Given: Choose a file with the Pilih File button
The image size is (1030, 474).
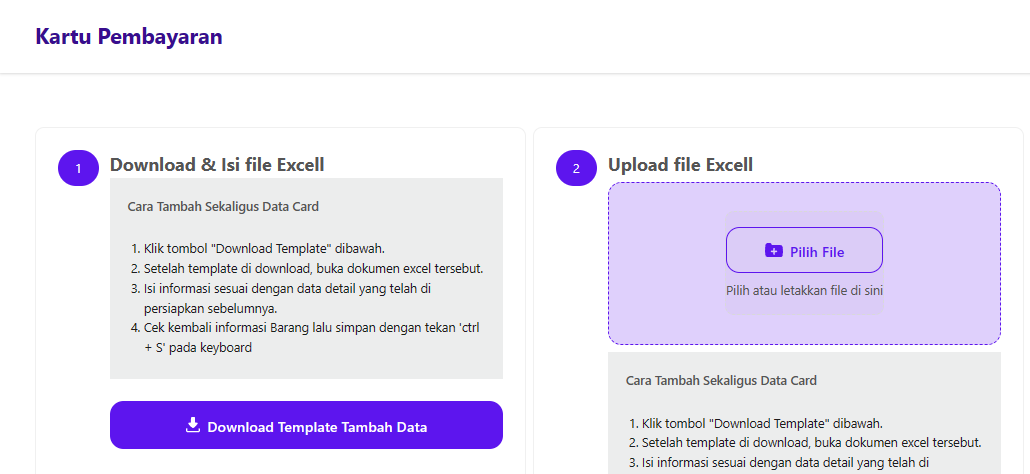Looking at the screenshot, I should click(804, 251).
